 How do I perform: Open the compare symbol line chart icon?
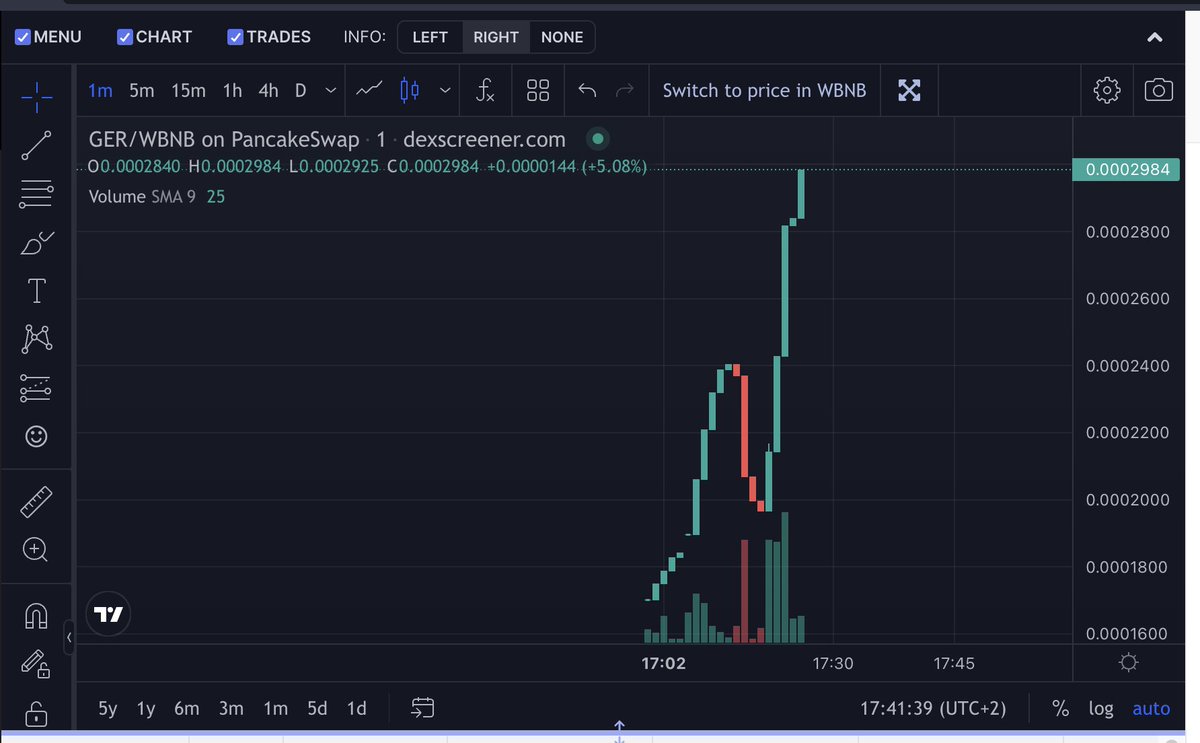pyautogui.click(x=368, y=90)
